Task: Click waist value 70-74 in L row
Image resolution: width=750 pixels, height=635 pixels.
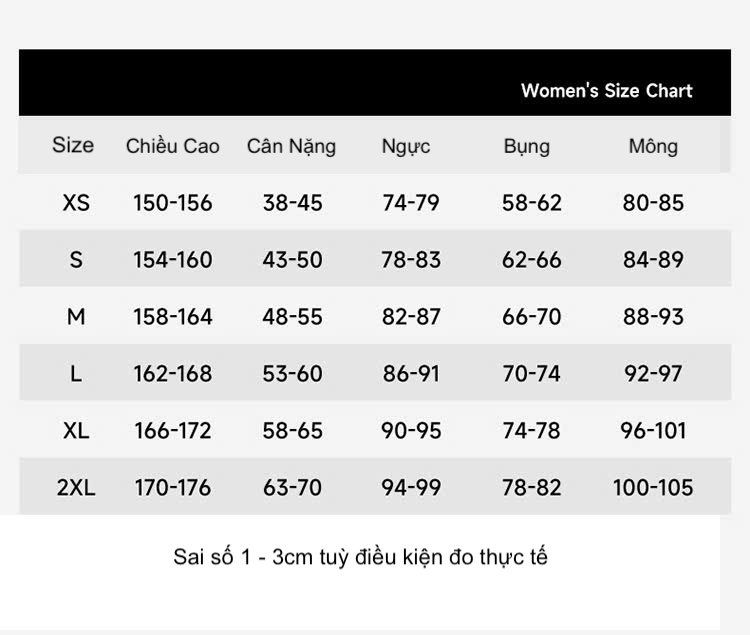Action: [x=532, y=374]
